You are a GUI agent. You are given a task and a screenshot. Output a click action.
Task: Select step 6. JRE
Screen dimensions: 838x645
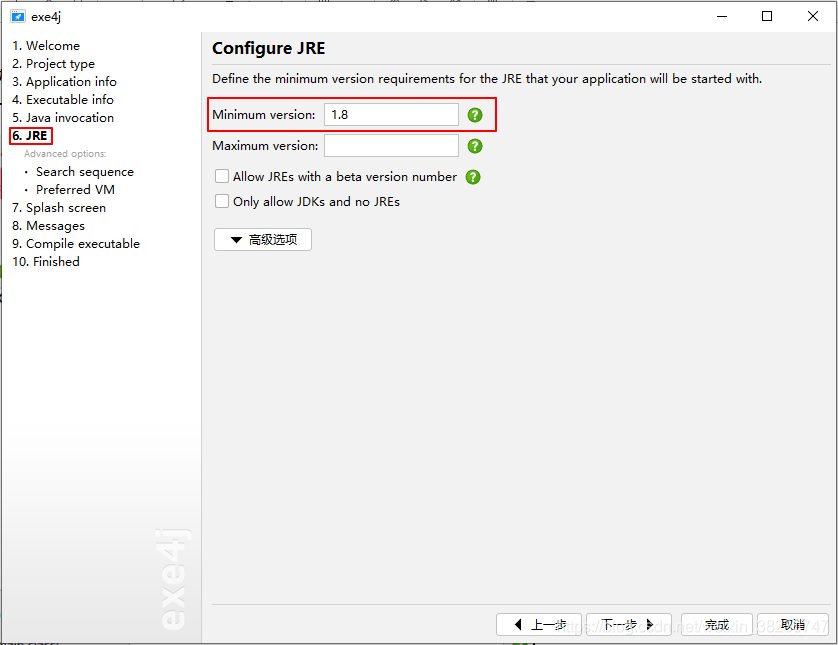[x=30, y=136]
